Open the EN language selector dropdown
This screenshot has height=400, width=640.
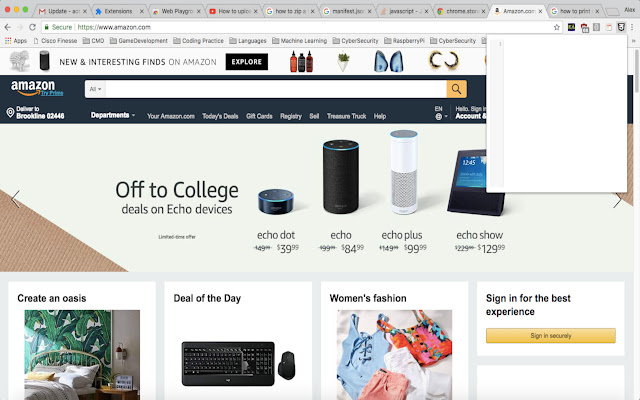point(440,113)
